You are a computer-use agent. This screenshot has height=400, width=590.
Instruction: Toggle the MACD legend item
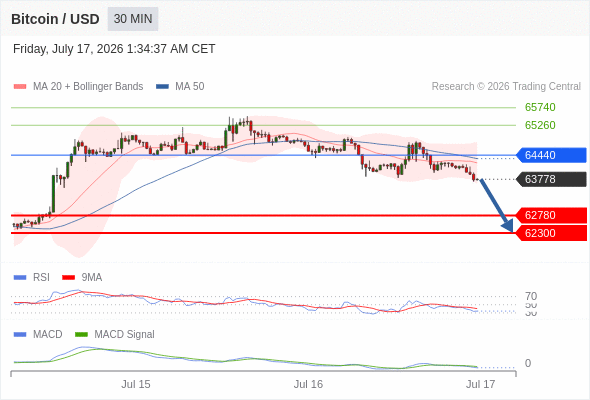point(38,334)
